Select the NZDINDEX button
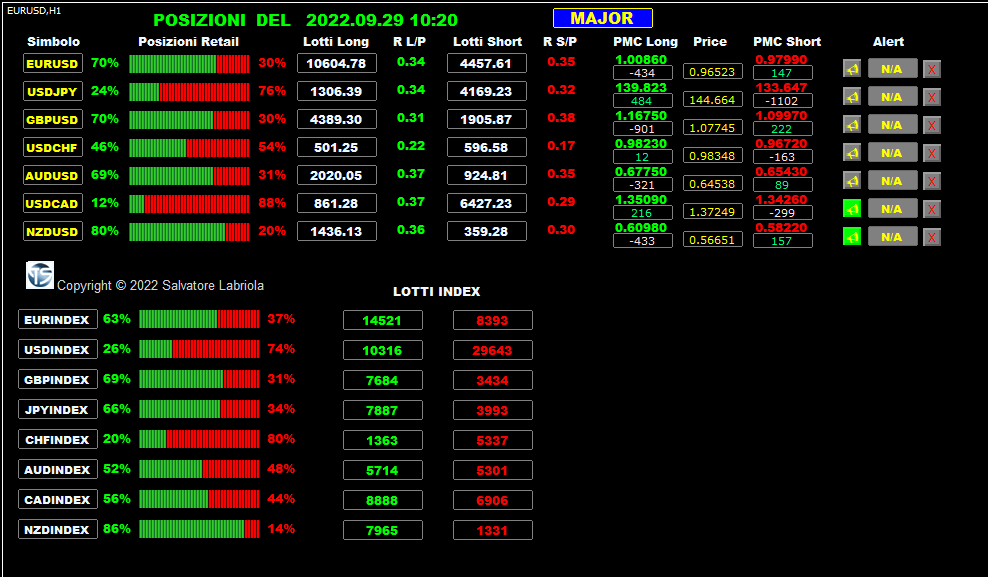 tap(57, 529)
